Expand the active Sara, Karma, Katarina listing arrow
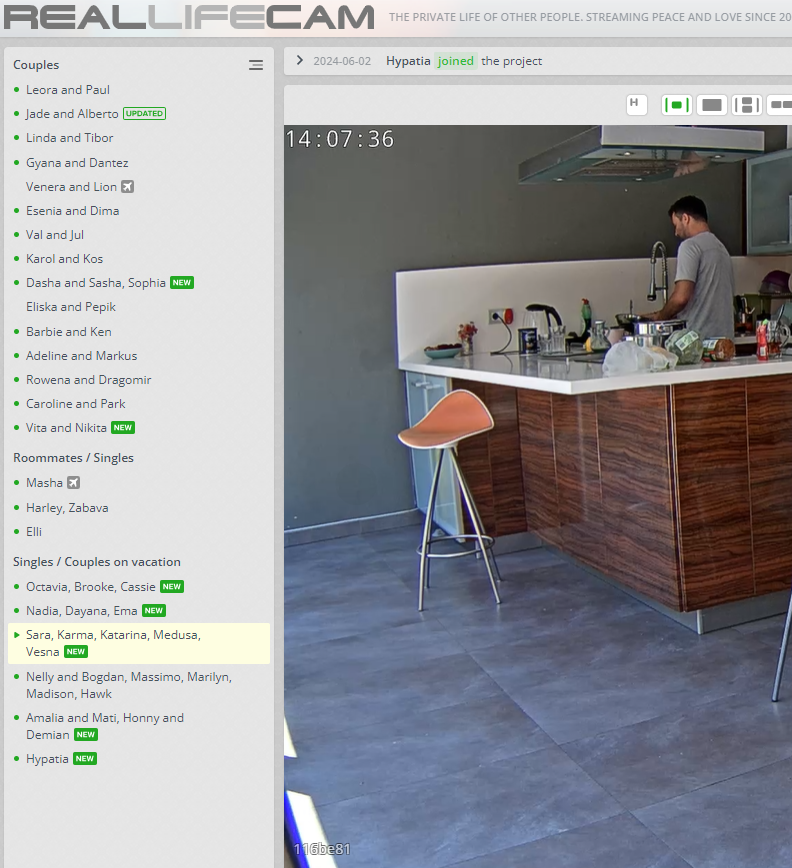Viewport: 792px width, 868px height. point(17,635)
